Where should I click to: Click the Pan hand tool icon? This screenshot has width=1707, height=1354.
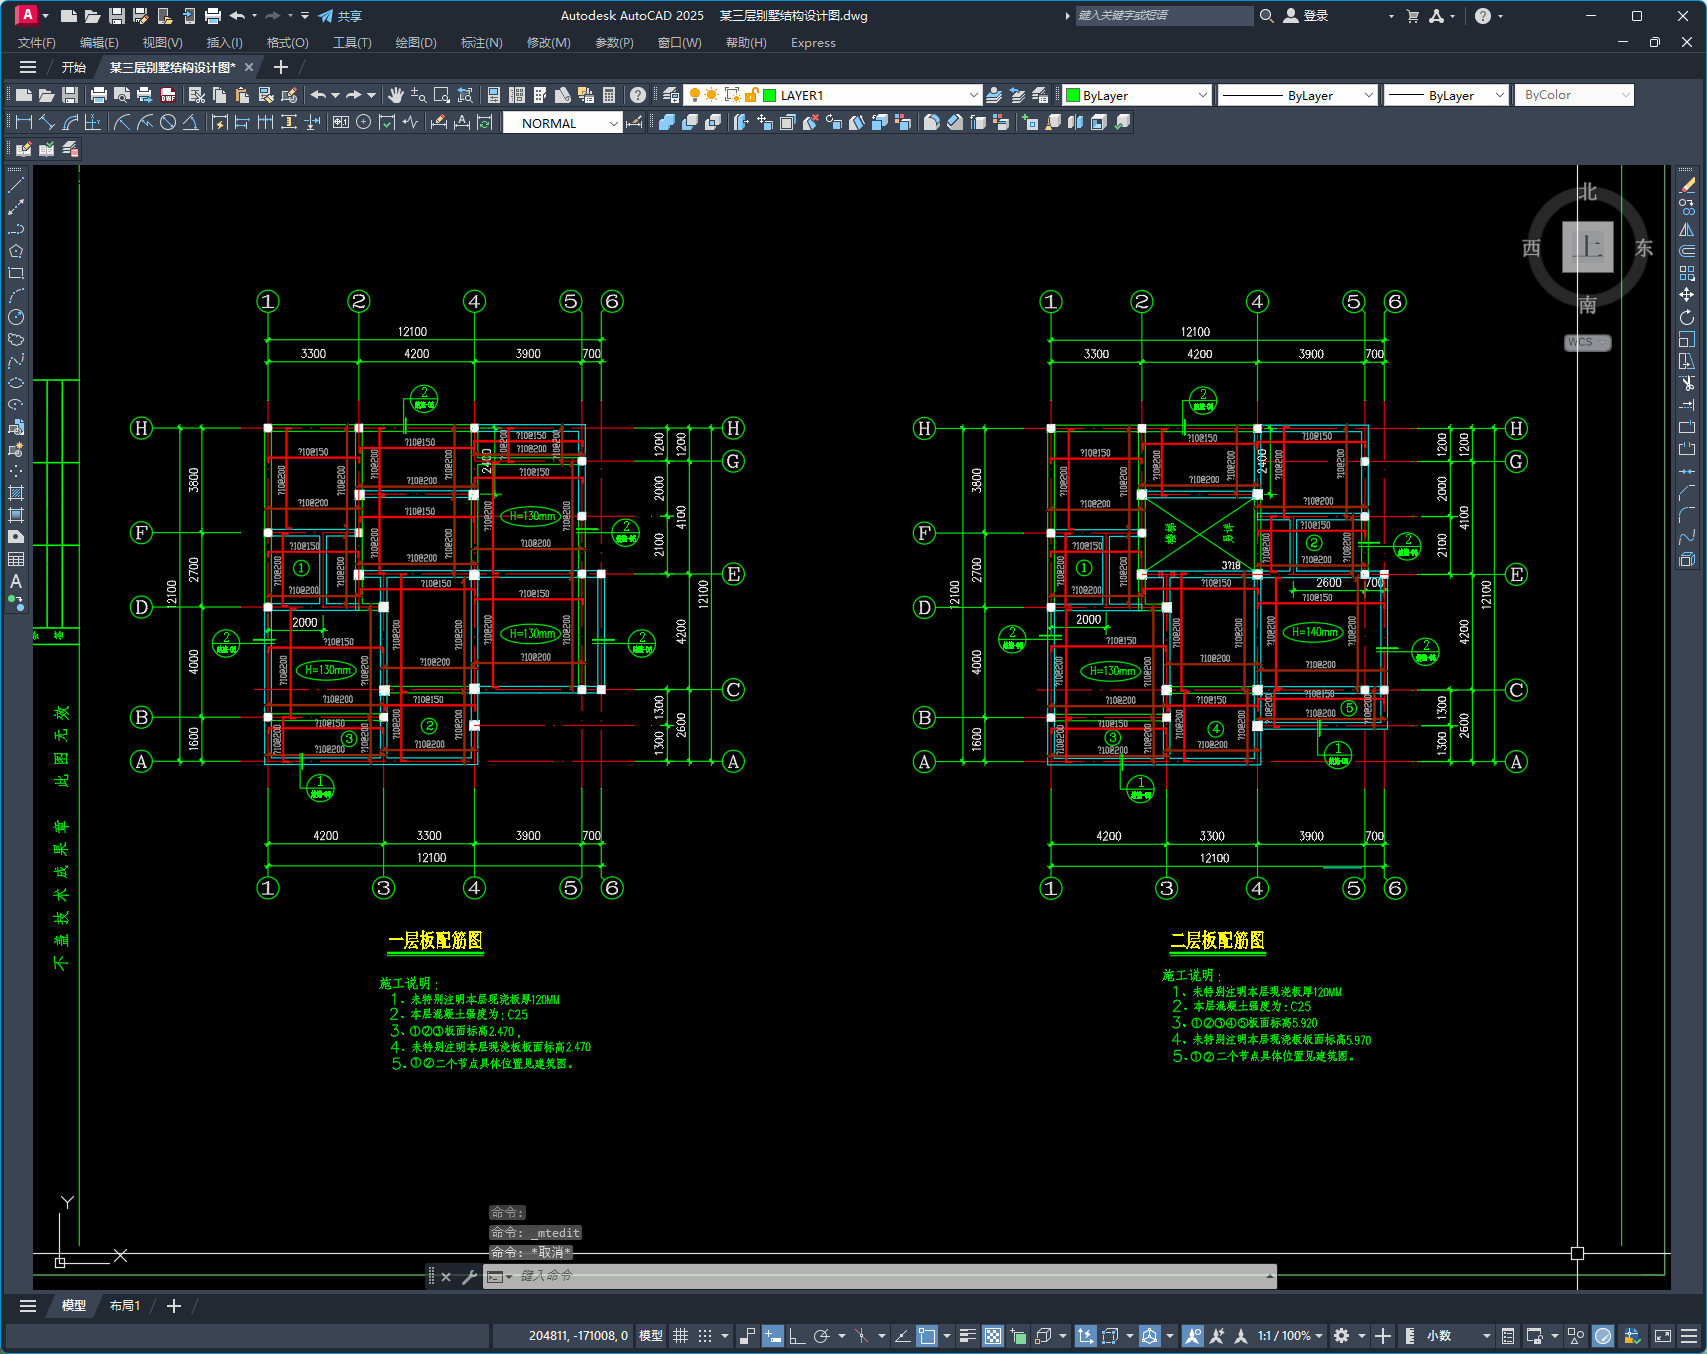click(396, 95)
